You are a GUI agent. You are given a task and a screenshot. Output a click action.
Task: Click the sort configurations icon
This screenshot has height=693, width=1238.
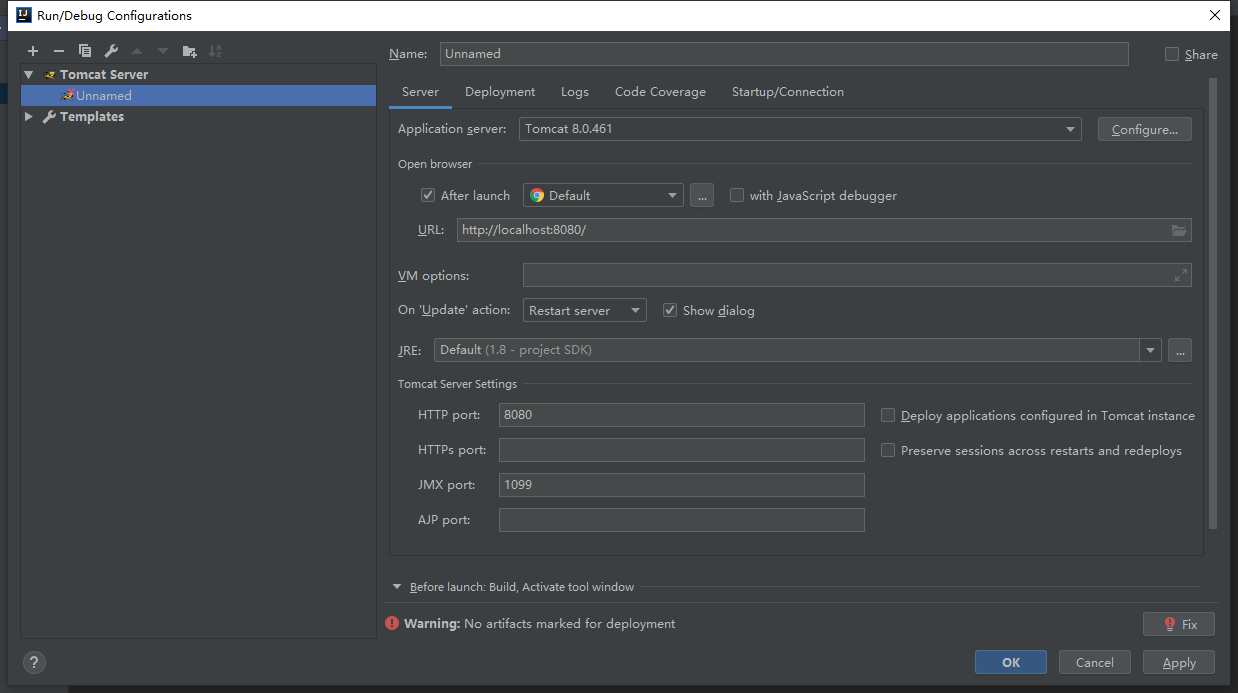pos(215,51)
